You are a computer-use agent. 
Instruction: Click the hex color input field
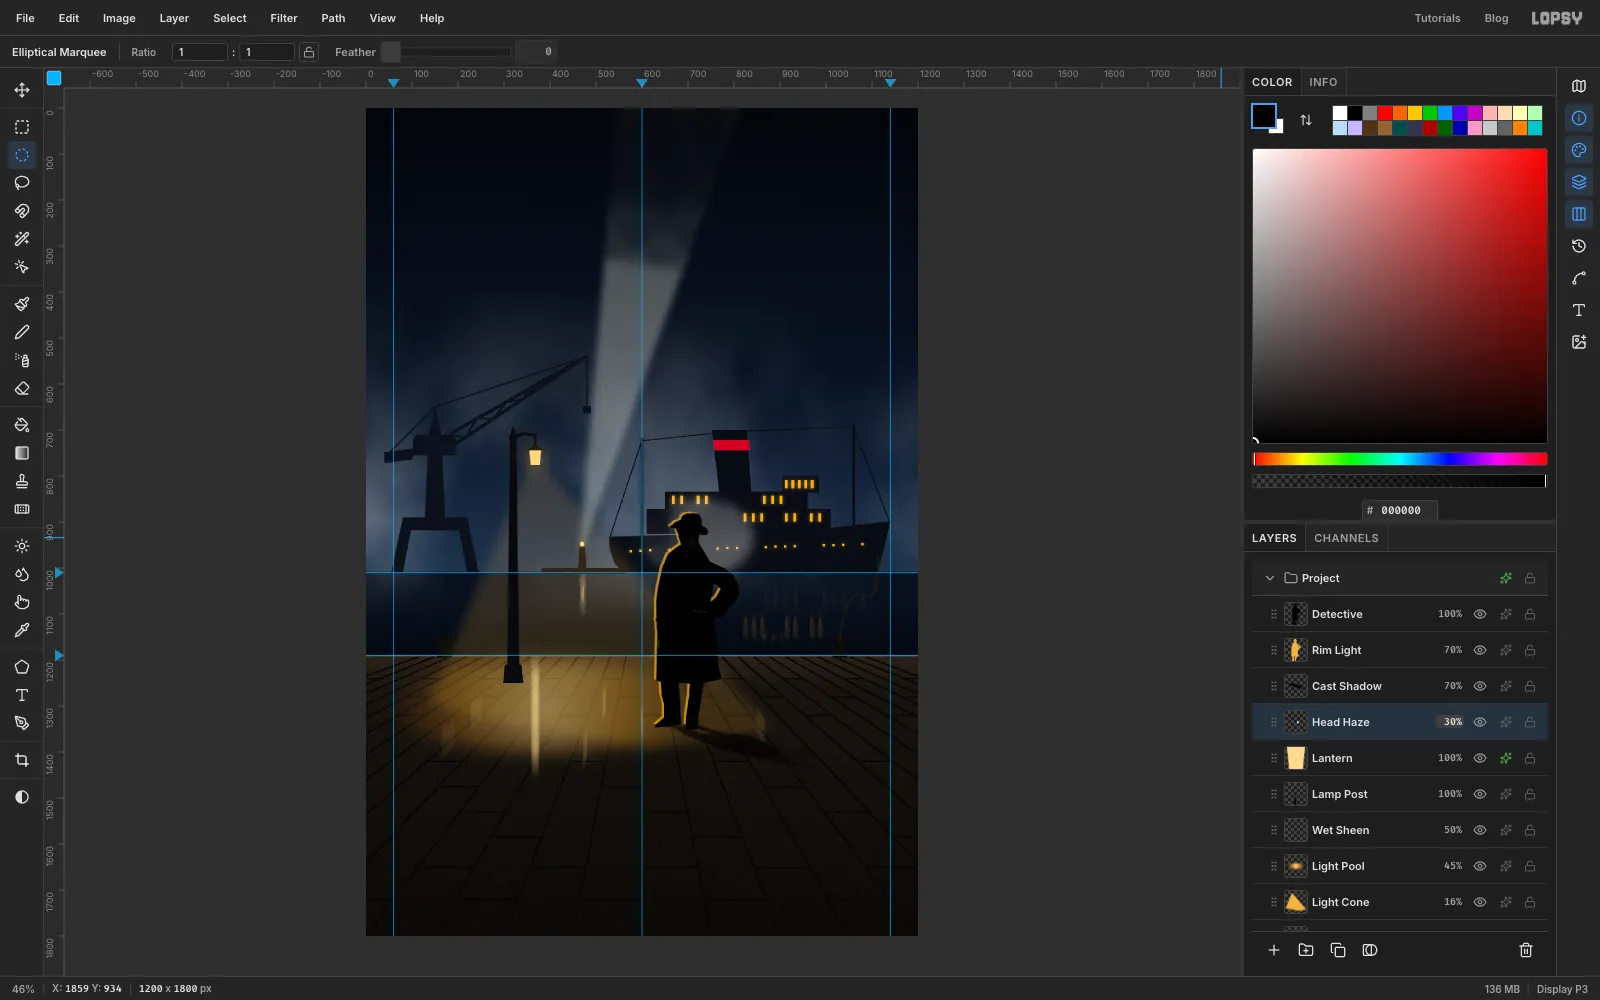(1400, 510)
